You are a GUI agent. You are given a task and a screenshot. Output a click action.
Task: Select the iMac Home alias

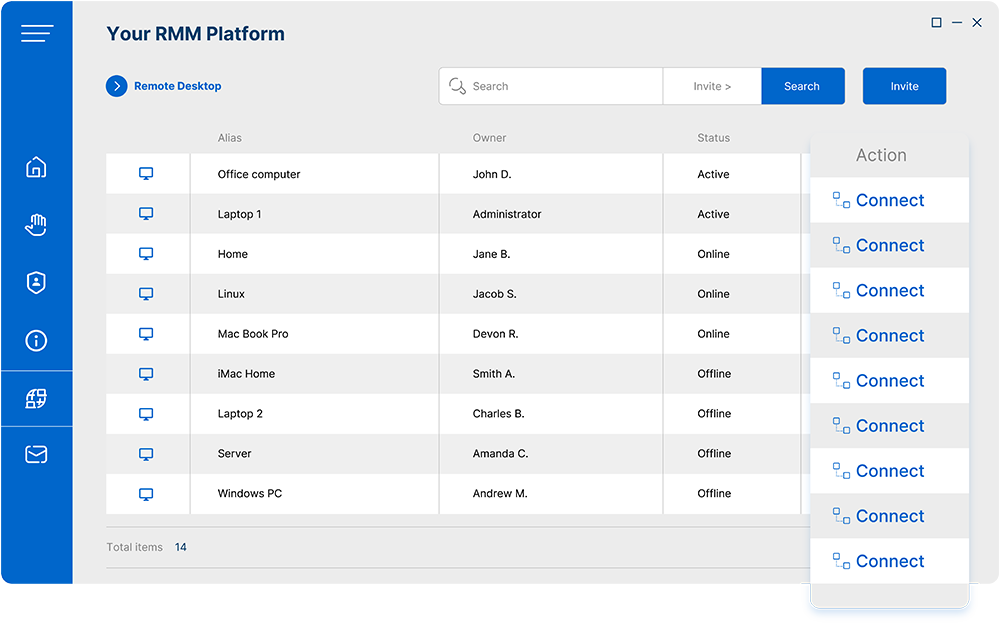point(246,374)
